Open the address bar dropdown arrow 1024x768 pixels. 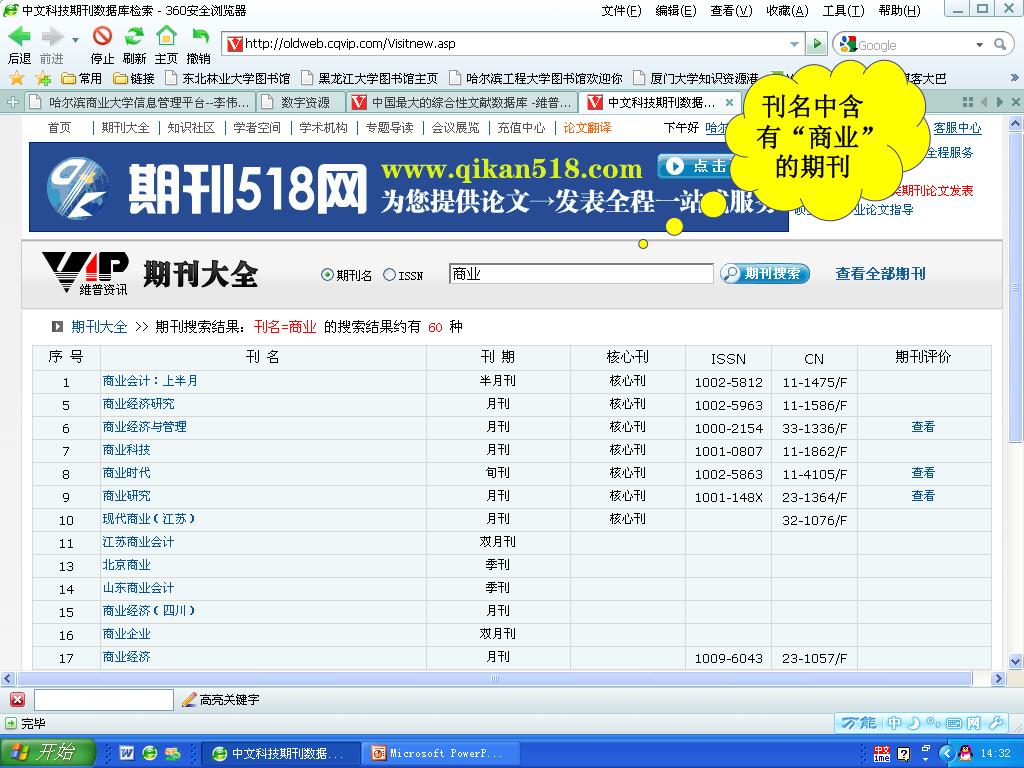[794, 44]
